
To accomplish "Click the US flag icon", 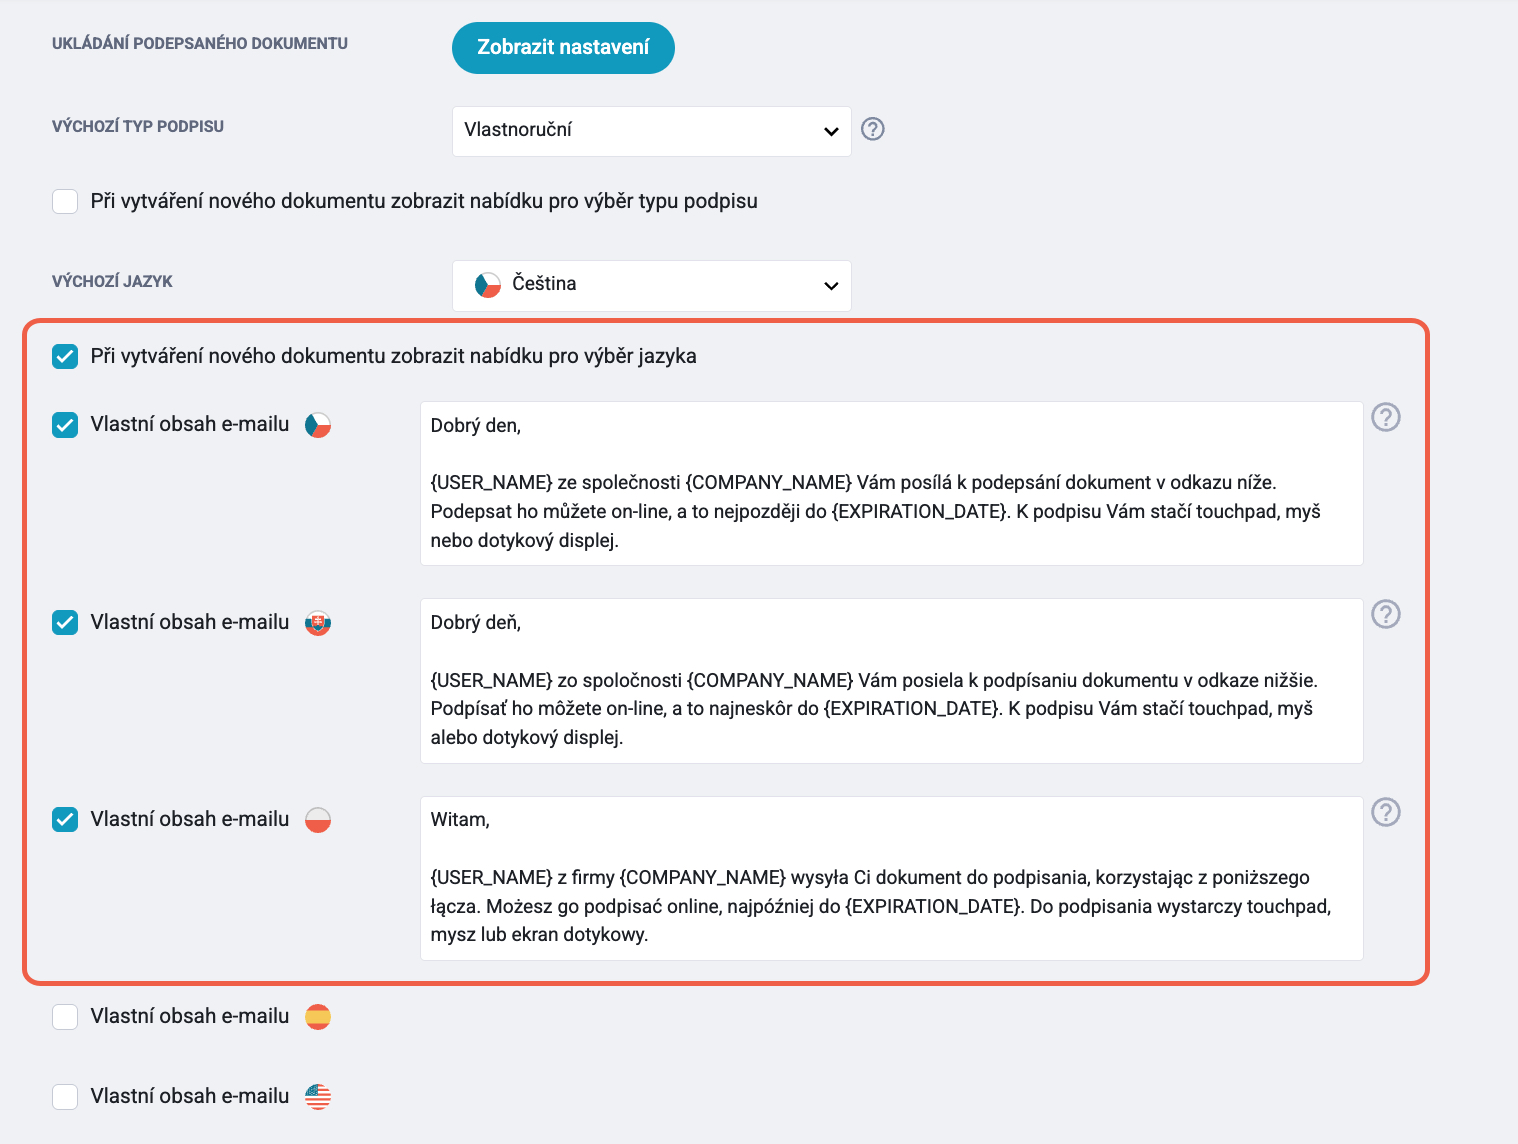I will click(318, 1097).
